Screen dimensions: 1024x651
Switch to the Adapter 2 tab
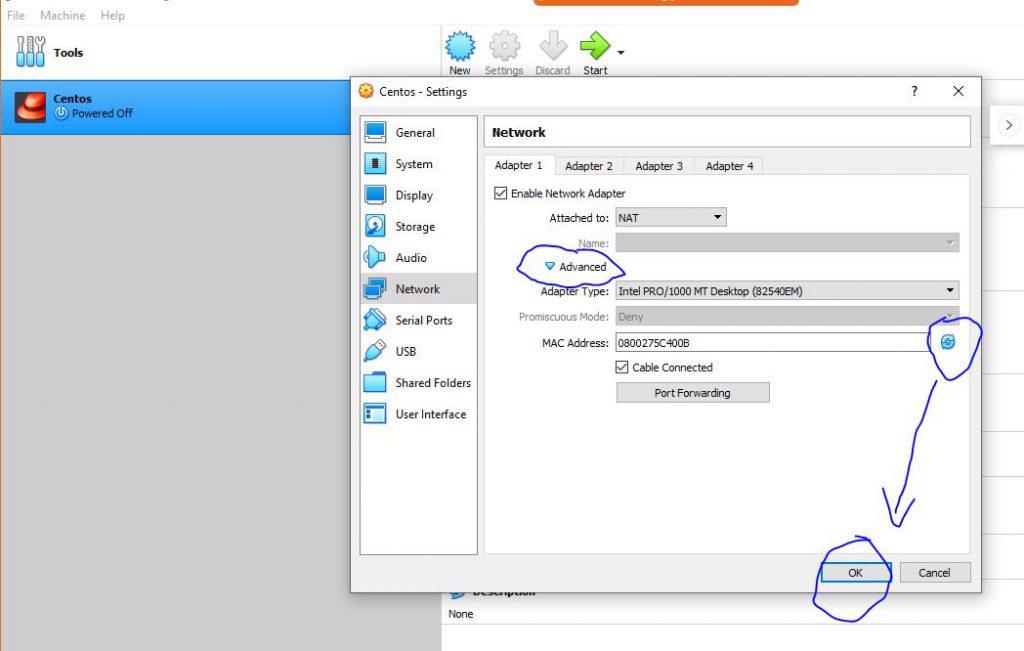point(588,166)
